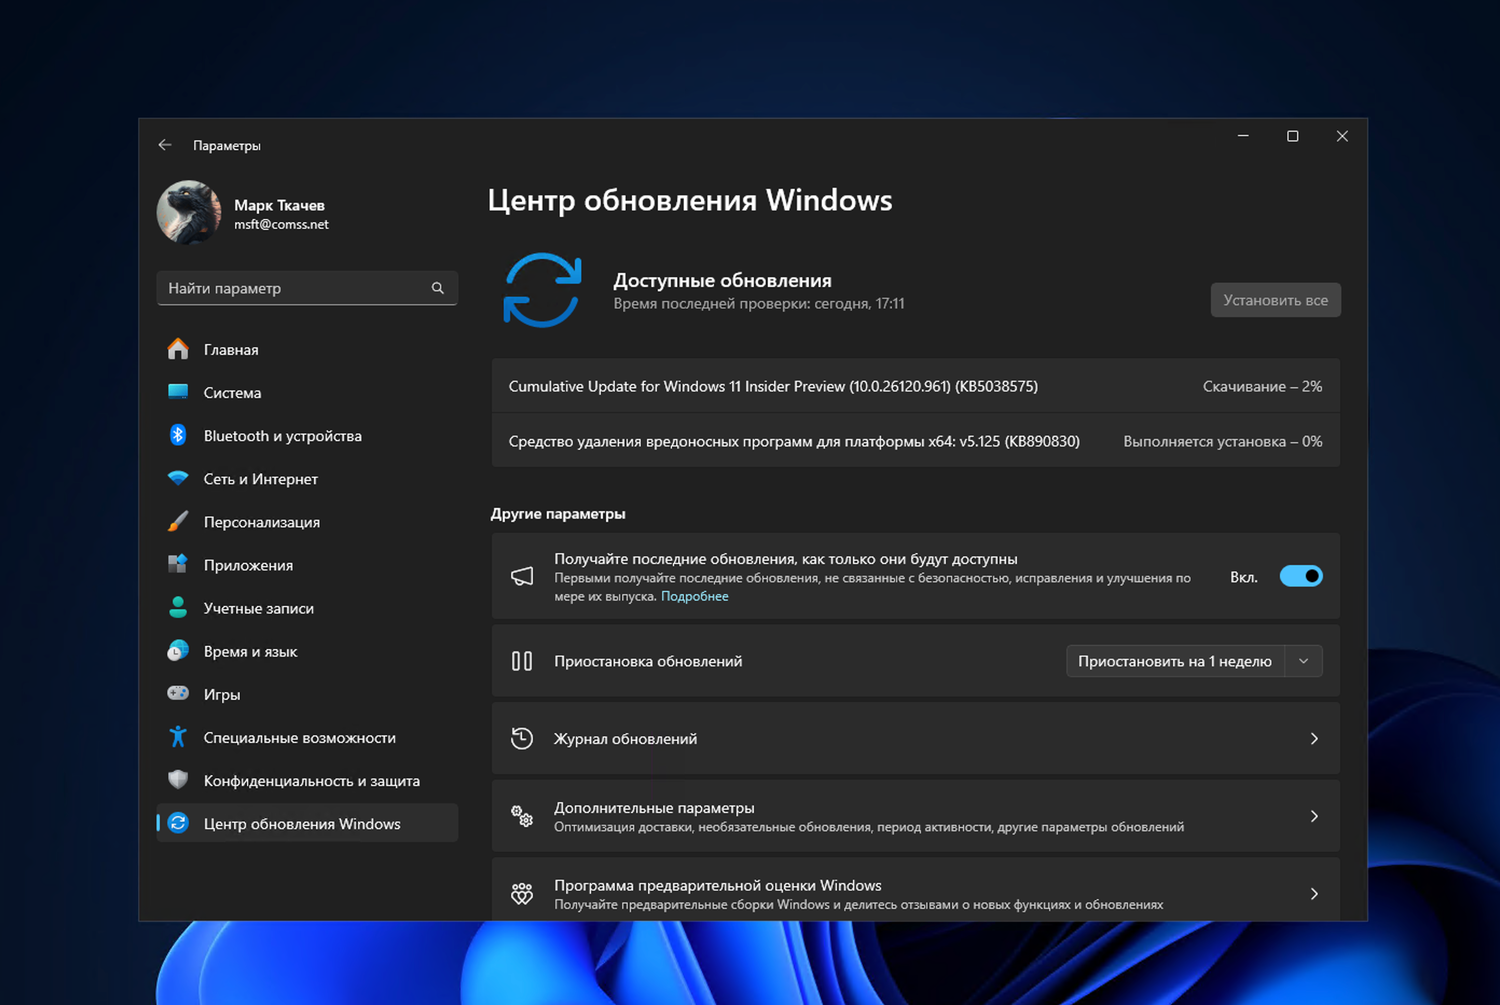1500x1005 pixels.
Task: Open Учетные записи section
Action: (307, 607)
